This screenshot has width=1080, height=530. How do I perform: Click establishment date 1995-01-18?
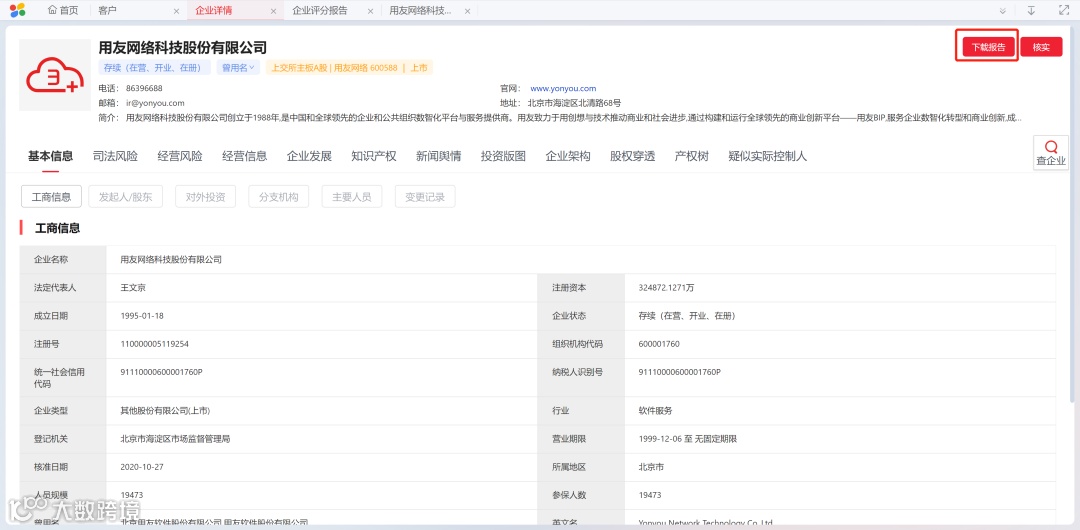(x=142, y=316)
